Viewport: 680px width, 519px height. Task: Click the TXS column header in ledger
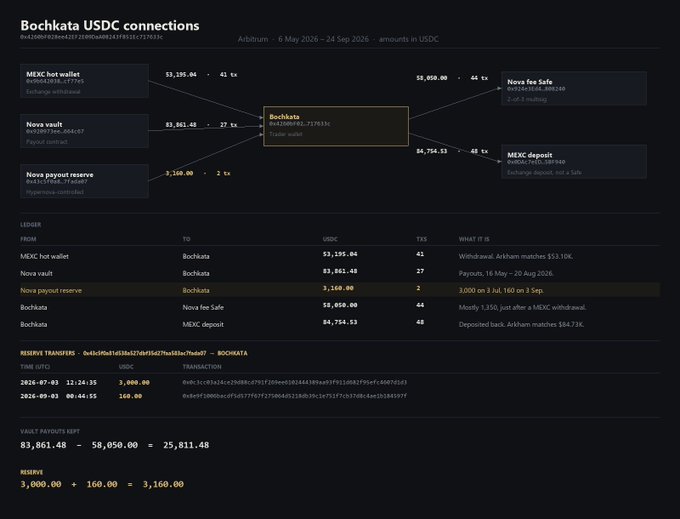point(422,239)
